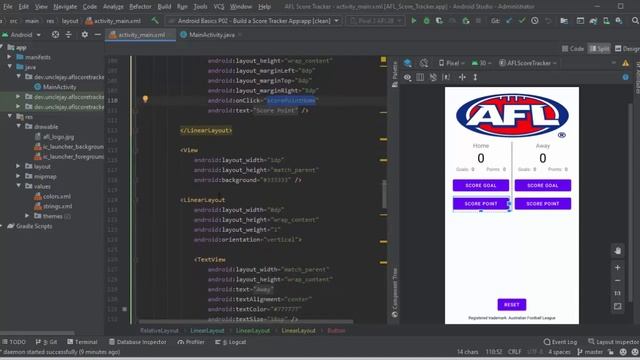This screenshot has height=360, width=640.
Task: Open the run configuration dropdown
Action: point(253,20)
